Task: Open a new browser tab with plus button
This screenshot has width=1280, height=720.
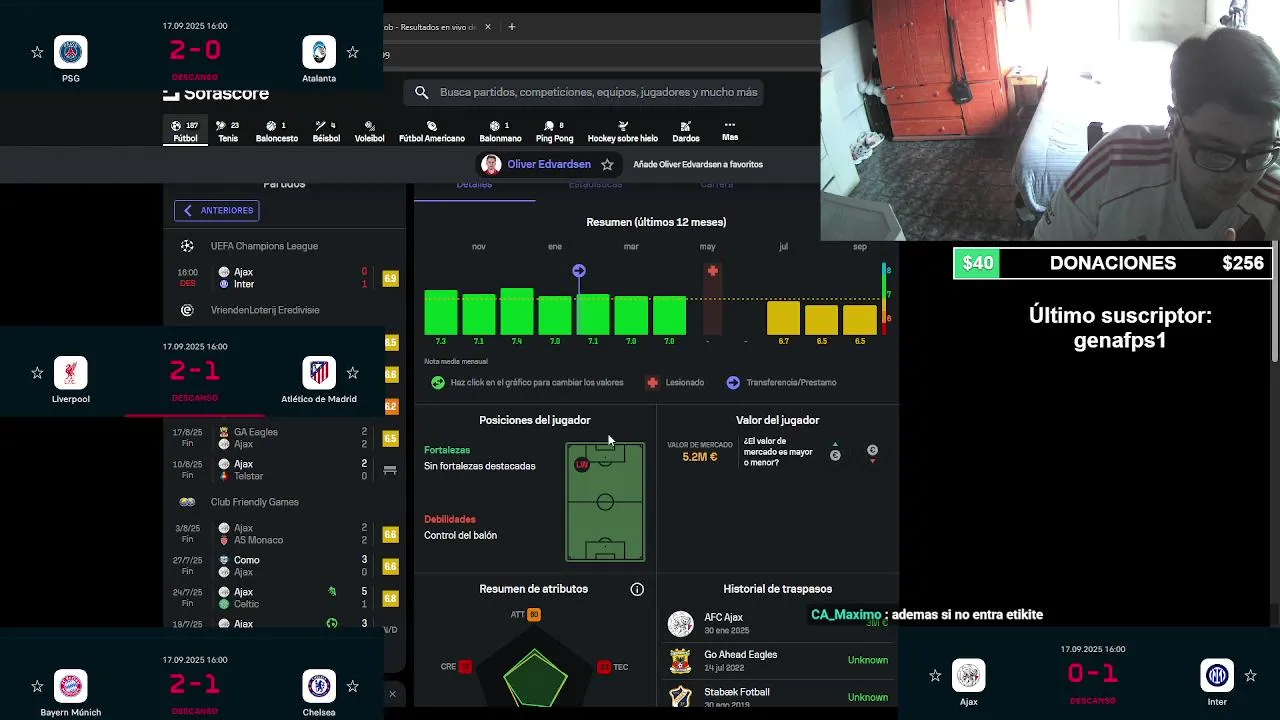Action: tap(511, 27)
